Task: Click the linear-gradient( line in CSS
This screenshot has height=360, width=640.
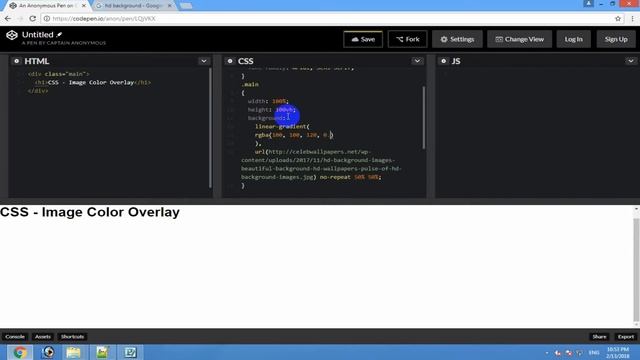Action: coord(282,127)
